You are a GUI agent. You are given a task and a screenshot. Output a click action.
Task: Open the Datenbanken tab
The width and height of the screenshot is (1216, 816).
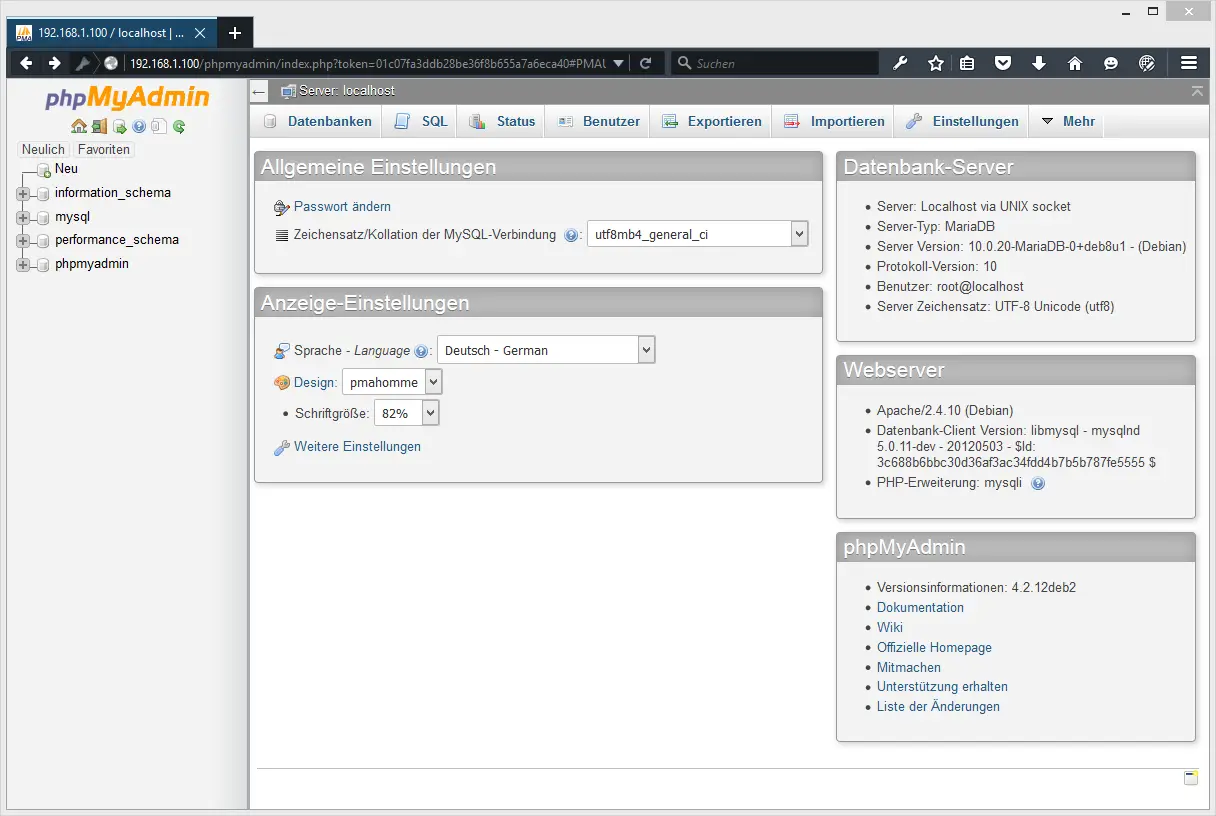click(x=318, y=121)
